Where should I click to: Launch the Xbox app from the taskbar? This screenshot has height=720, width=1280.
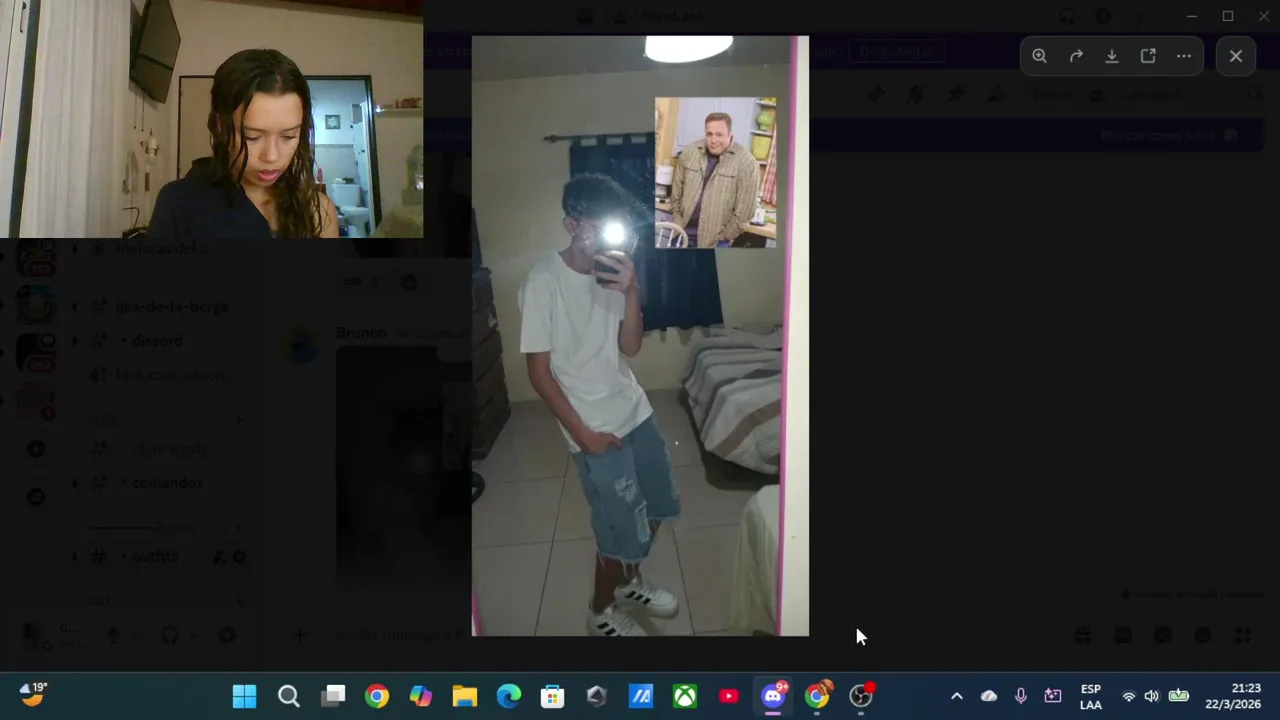[x=685, y=696]
